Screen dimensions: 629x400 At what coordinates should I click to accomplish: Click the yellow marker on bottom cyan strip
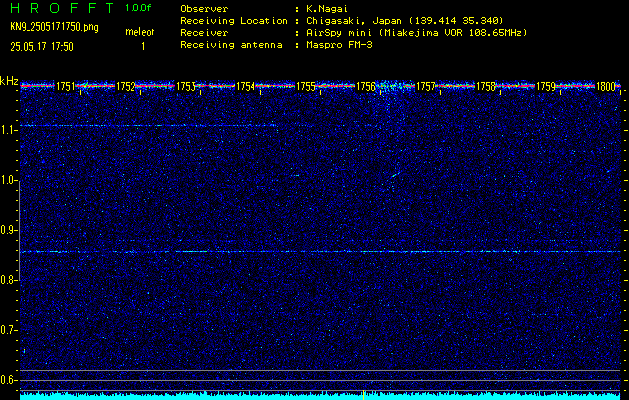pyautogui.click(x=363, y=395)
